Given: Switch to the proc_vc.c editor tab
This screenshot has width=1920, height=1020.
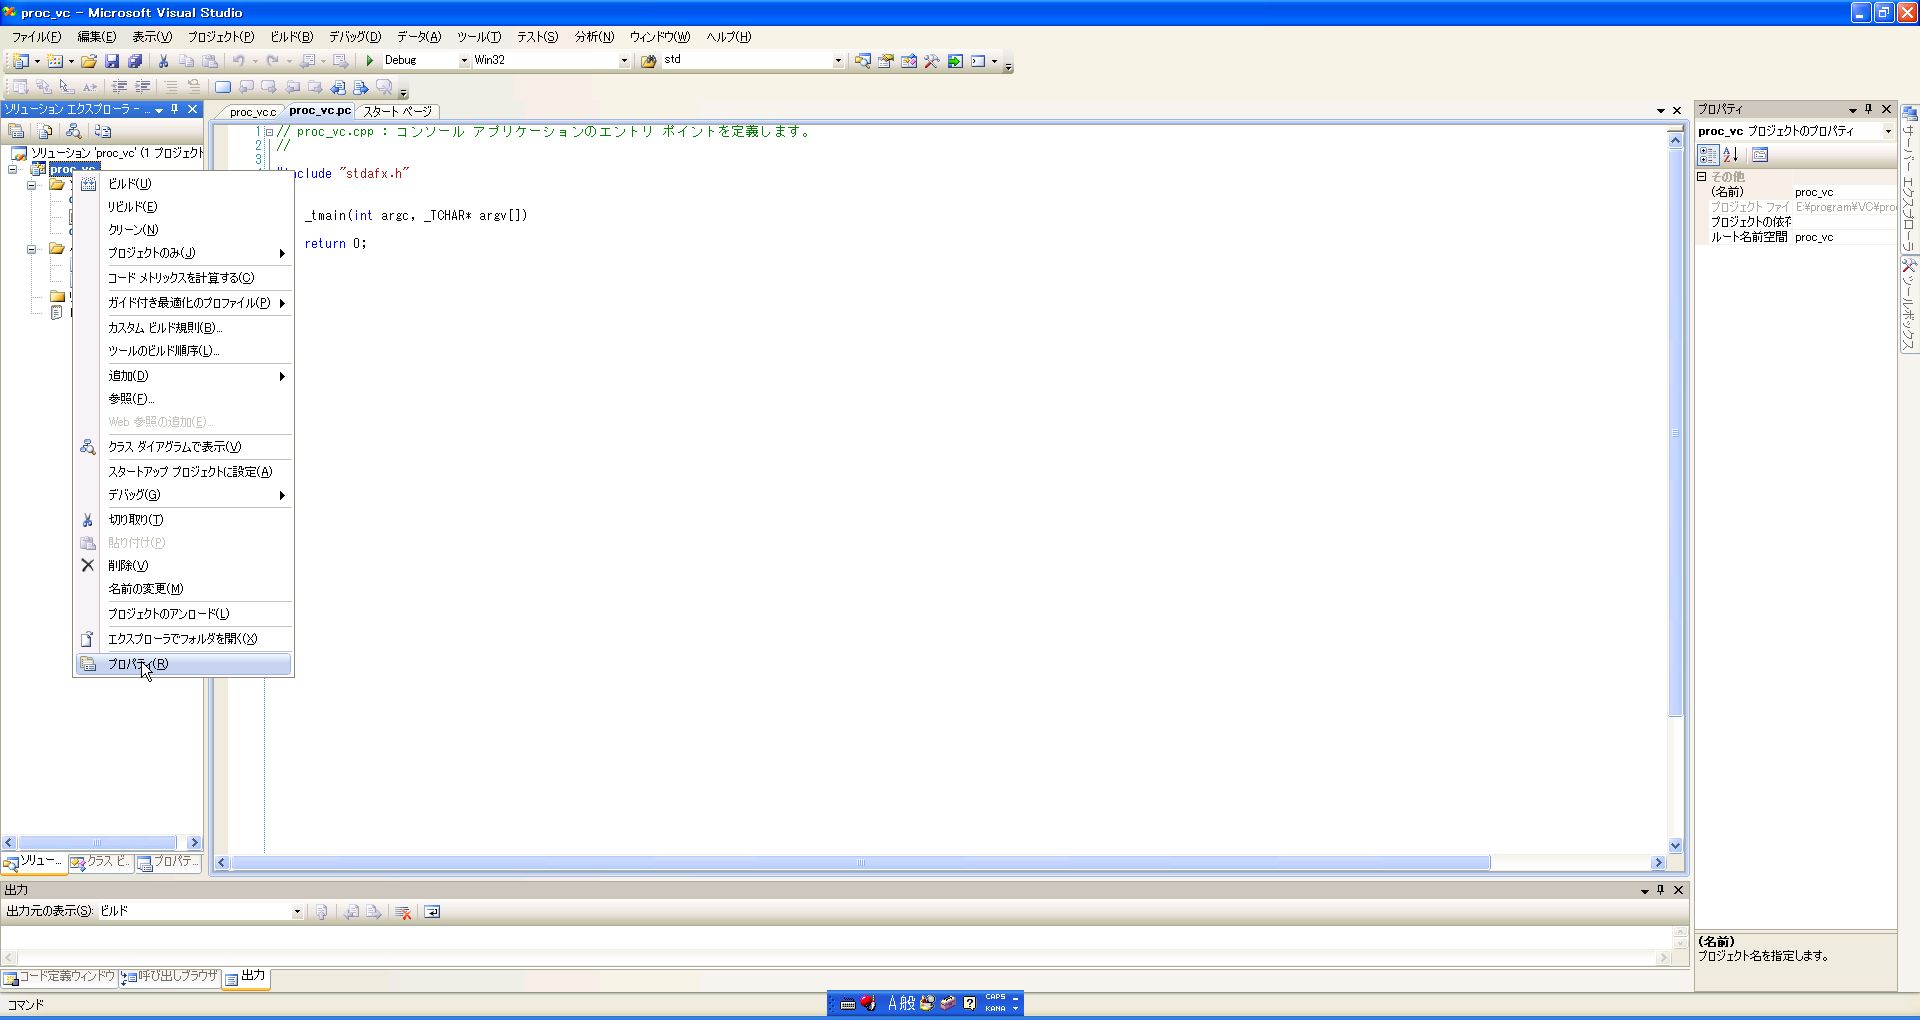Looking at the screenshot, I should pos(252,112).
